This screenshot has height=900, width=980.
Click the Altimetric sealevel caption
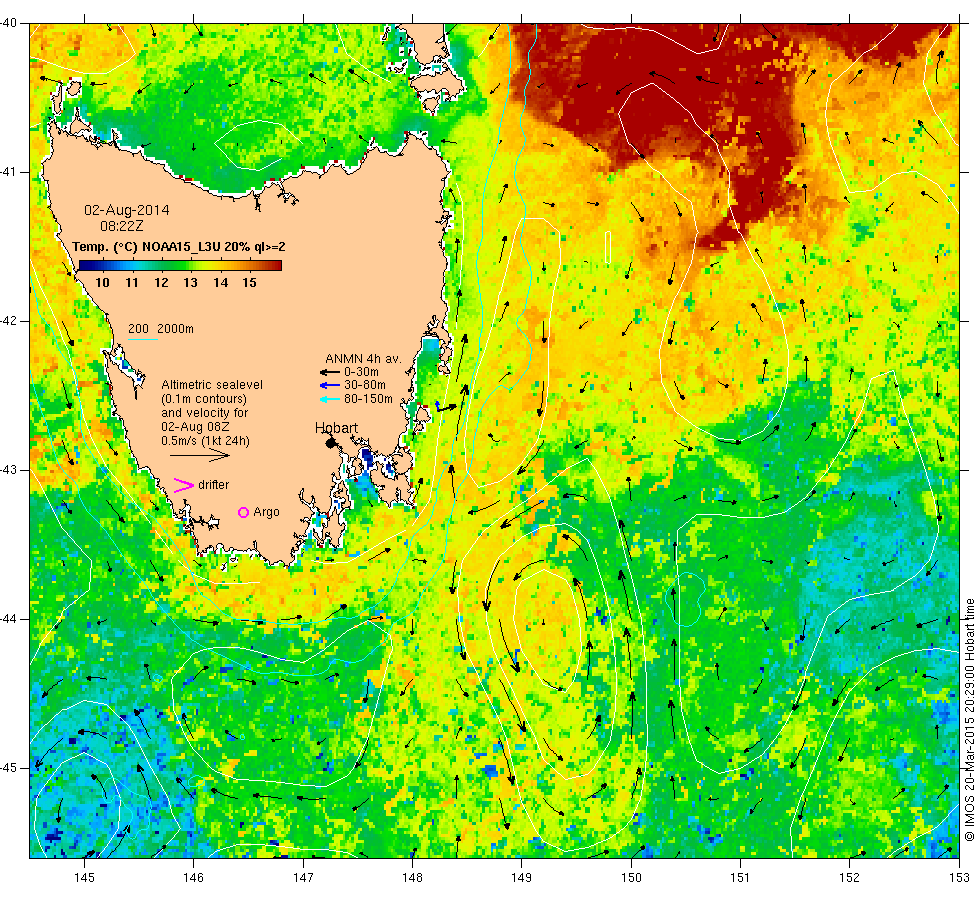point(212,385)
